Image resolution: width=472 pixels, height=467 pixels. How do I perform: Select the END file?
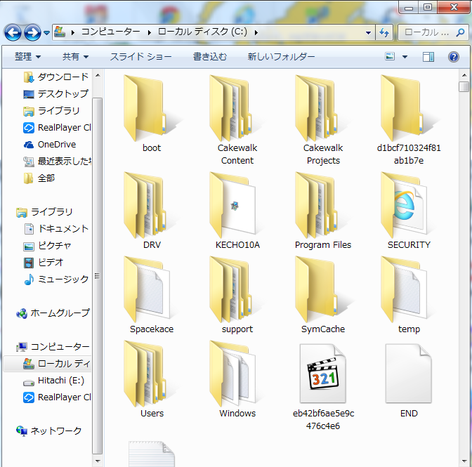pyautogui.click(x=409, y=379)
